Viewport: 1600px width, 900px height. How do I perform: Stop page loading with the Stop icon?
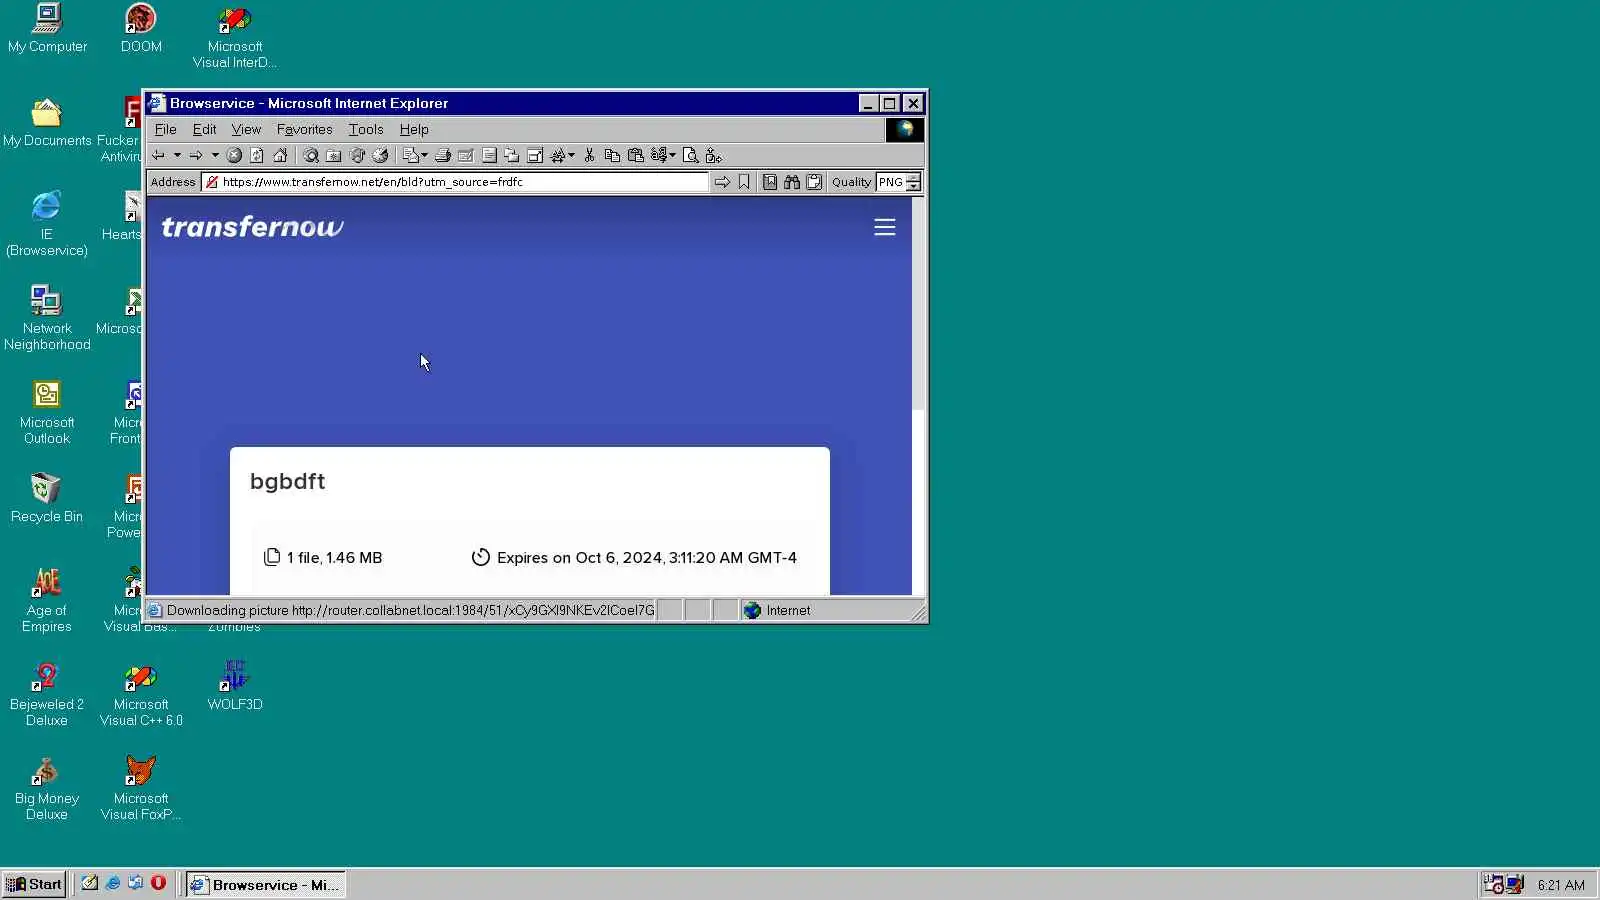pyautogui.click(x=234, y=155)
